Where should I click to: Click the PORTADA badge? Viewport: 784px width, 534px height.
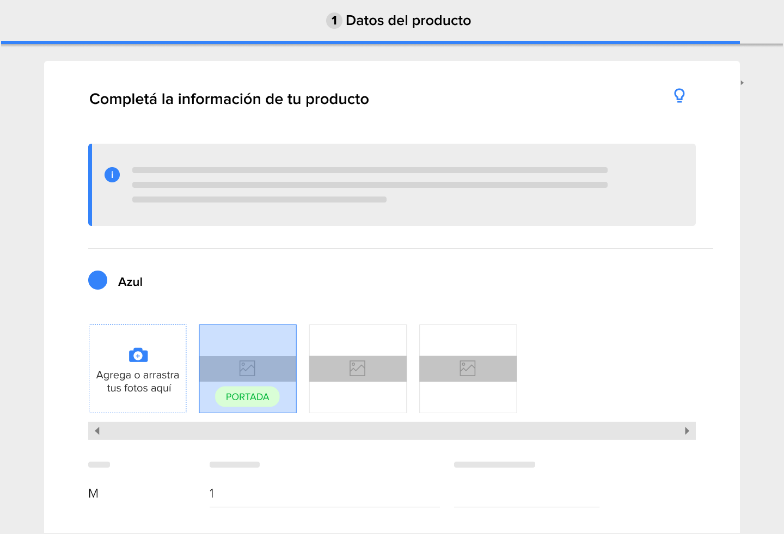click(x=247, y=396)
